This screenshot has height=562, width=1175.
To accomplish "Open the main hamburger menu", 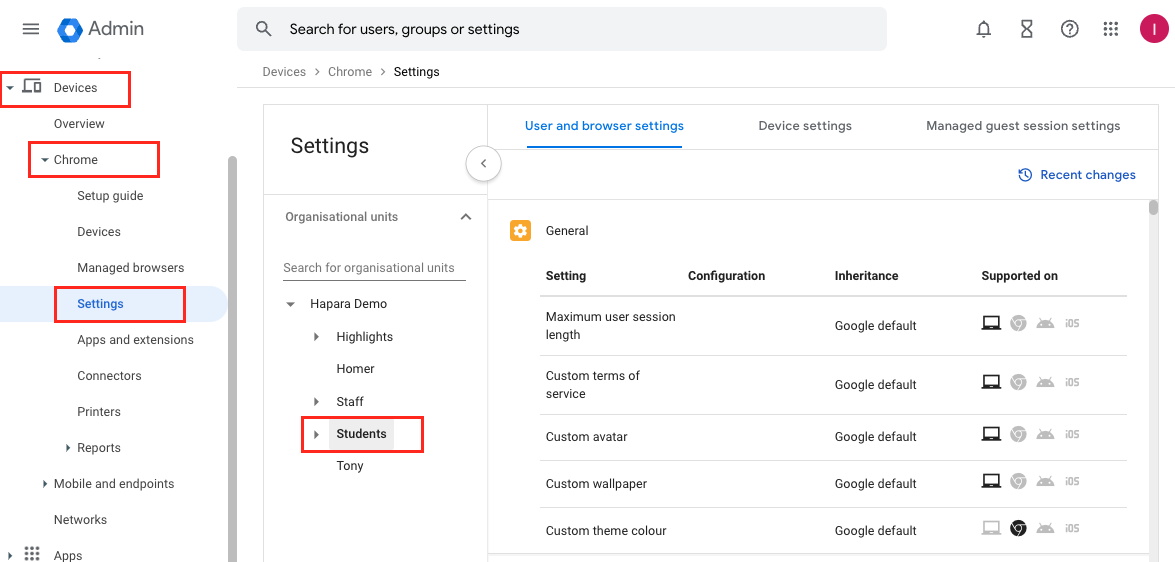I will click(31, 29).
